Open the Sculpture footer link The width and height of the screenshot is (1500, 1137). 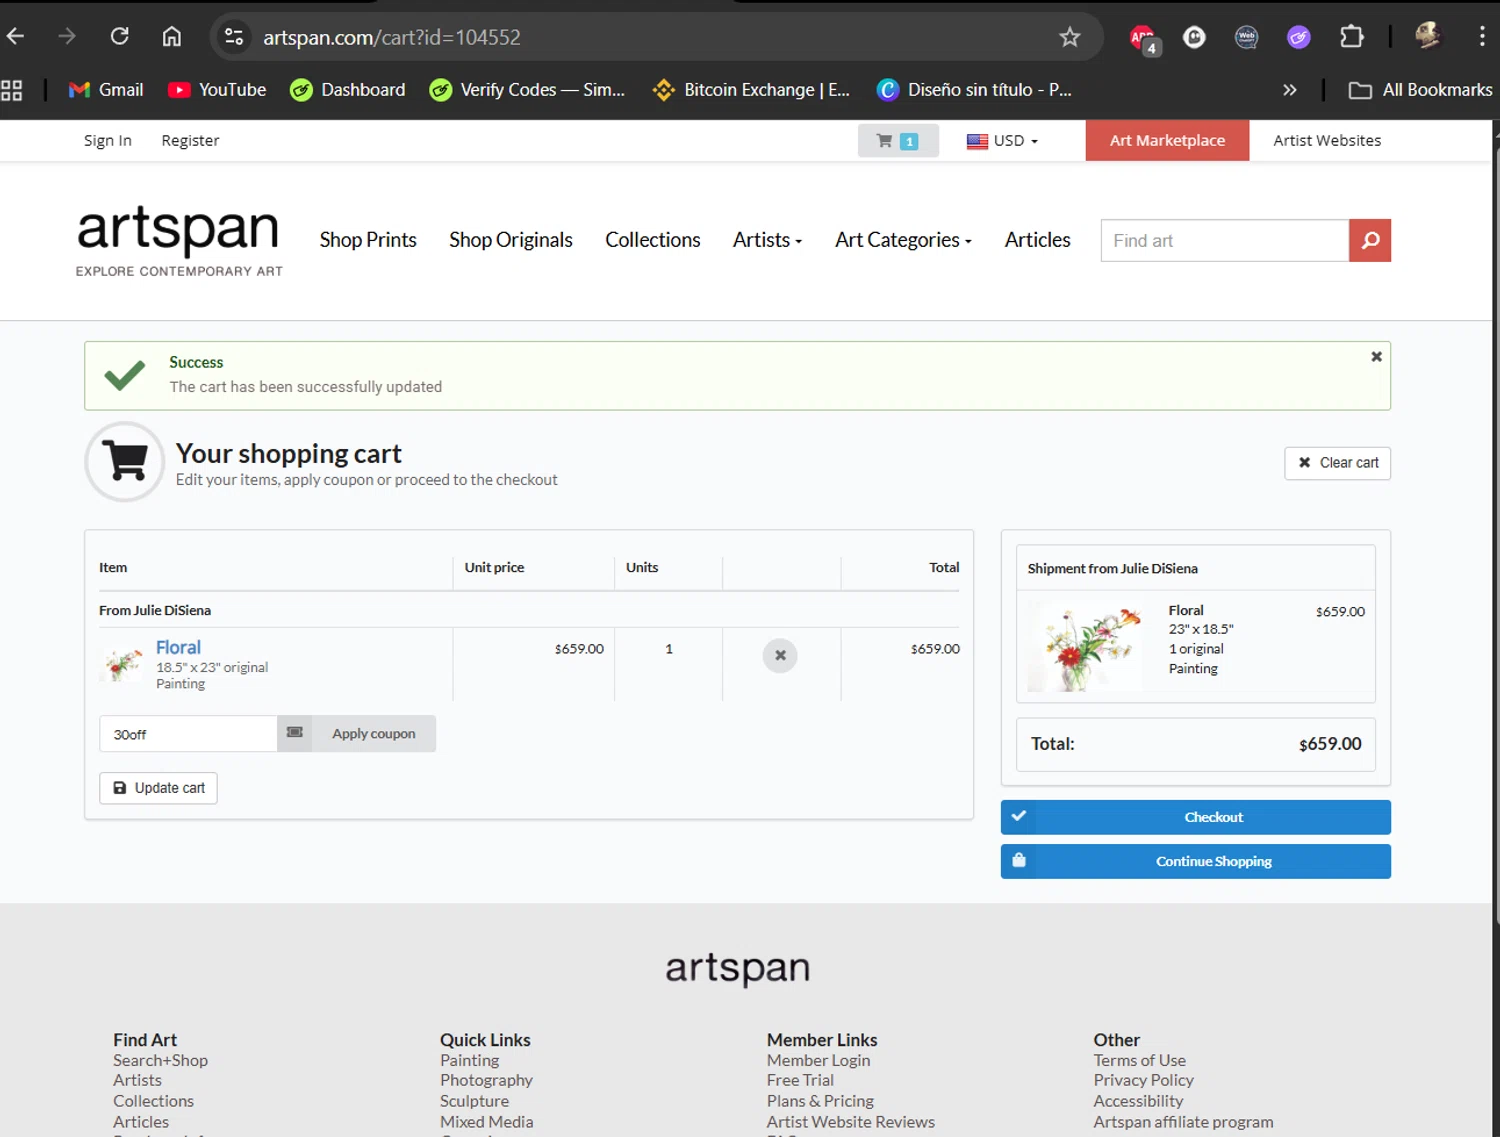[x=474, y=1101]
